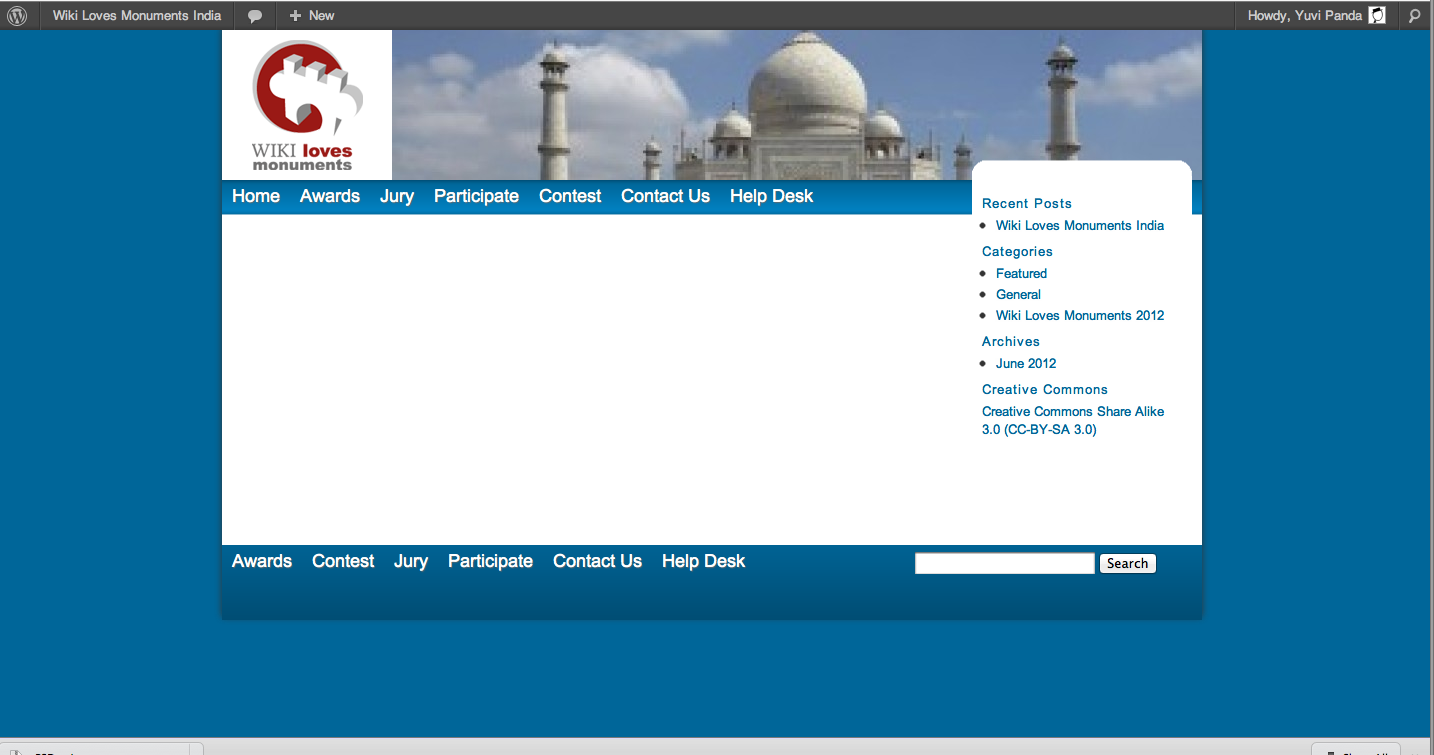Click the 'Creative Commons' sidebar heading
This screenshot has height=755, width=1434.
[1045, 389]
